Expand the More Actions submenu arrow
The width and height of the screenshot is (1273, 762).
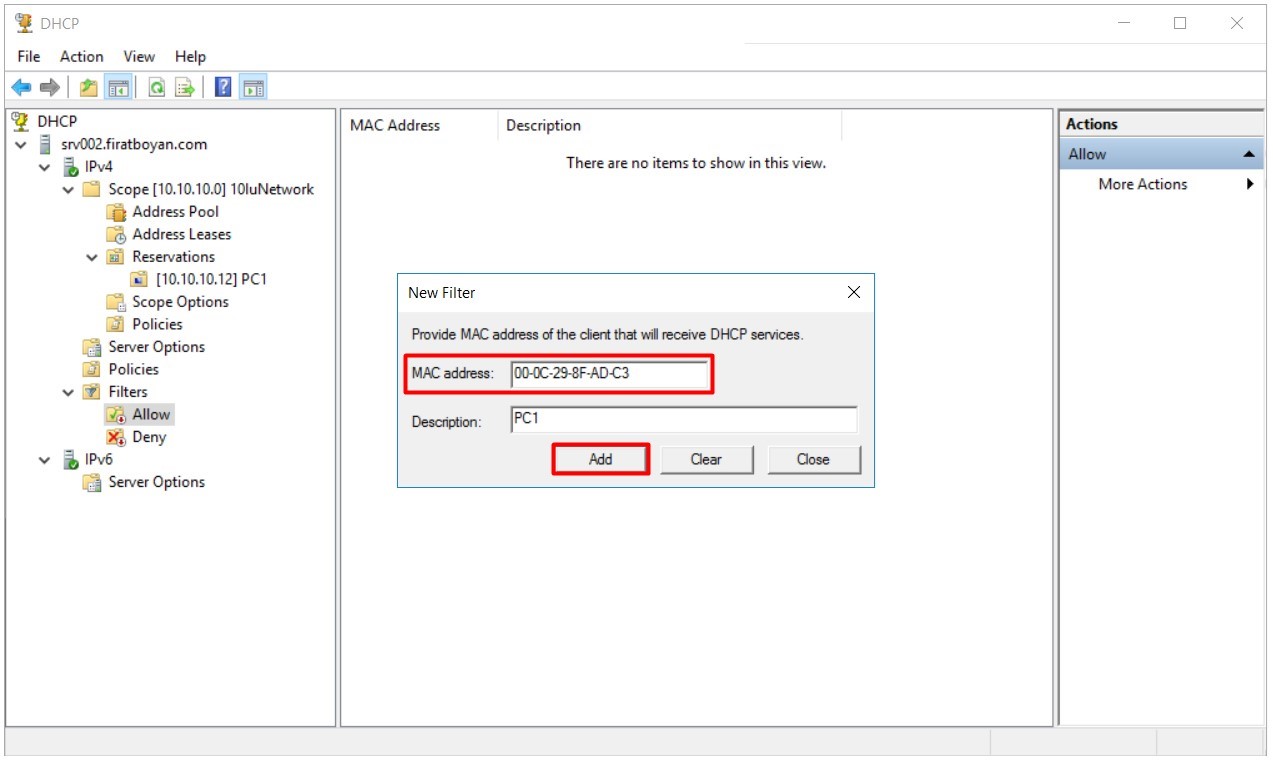click(x=1250, y=184)
